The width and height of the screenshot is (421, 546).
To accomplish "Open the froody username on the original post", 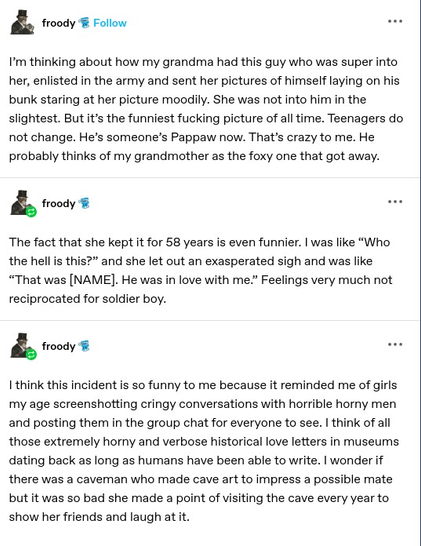I will (59, 23).
